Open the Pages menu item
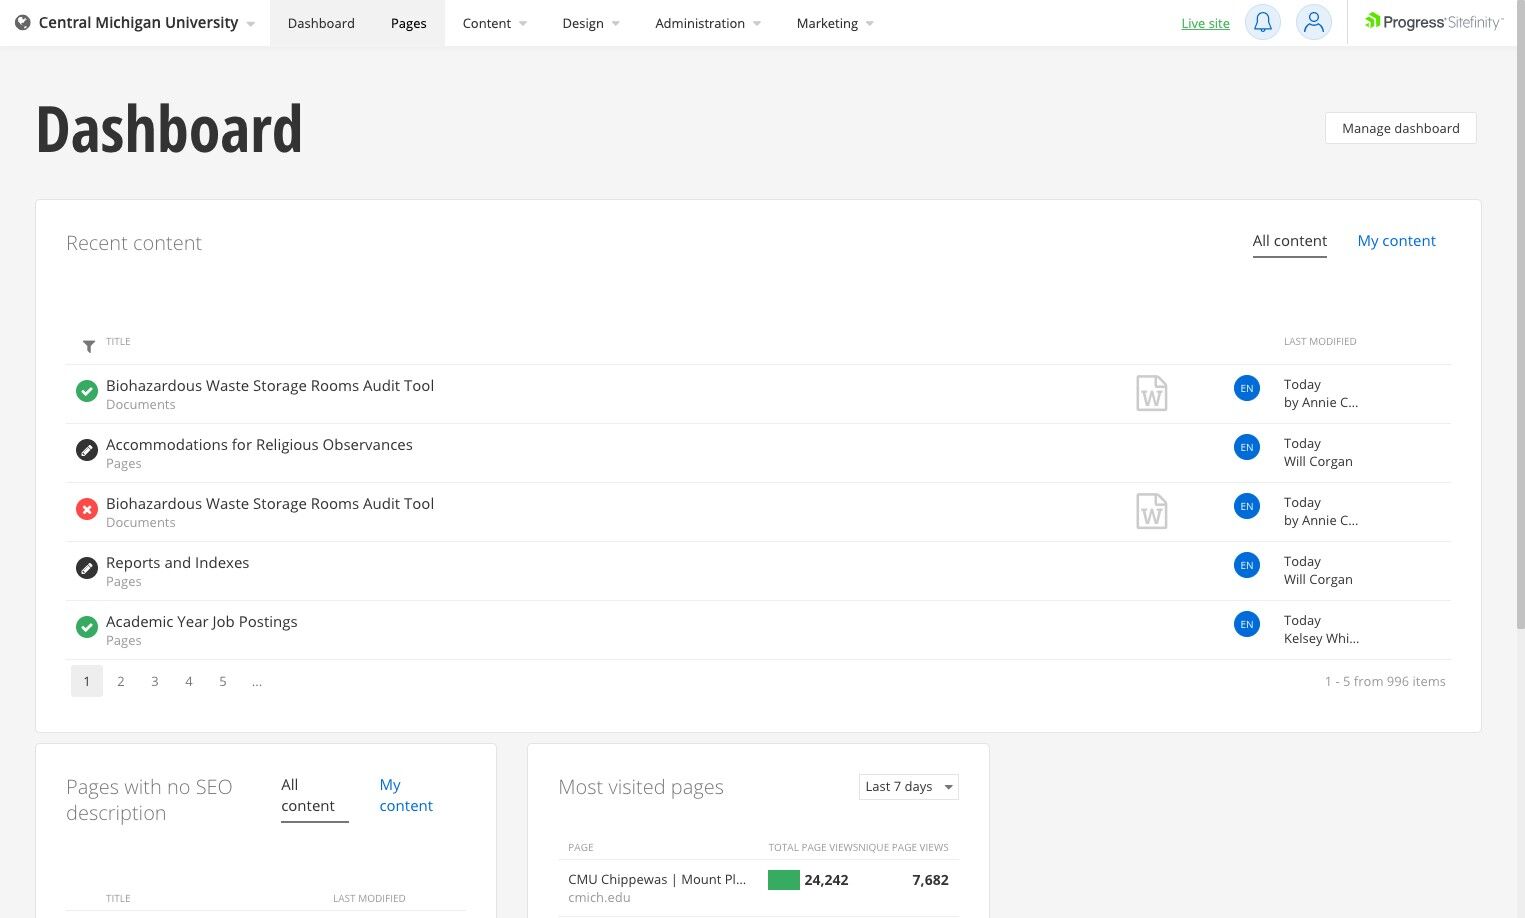The image size is (1525, 918). 408,23
